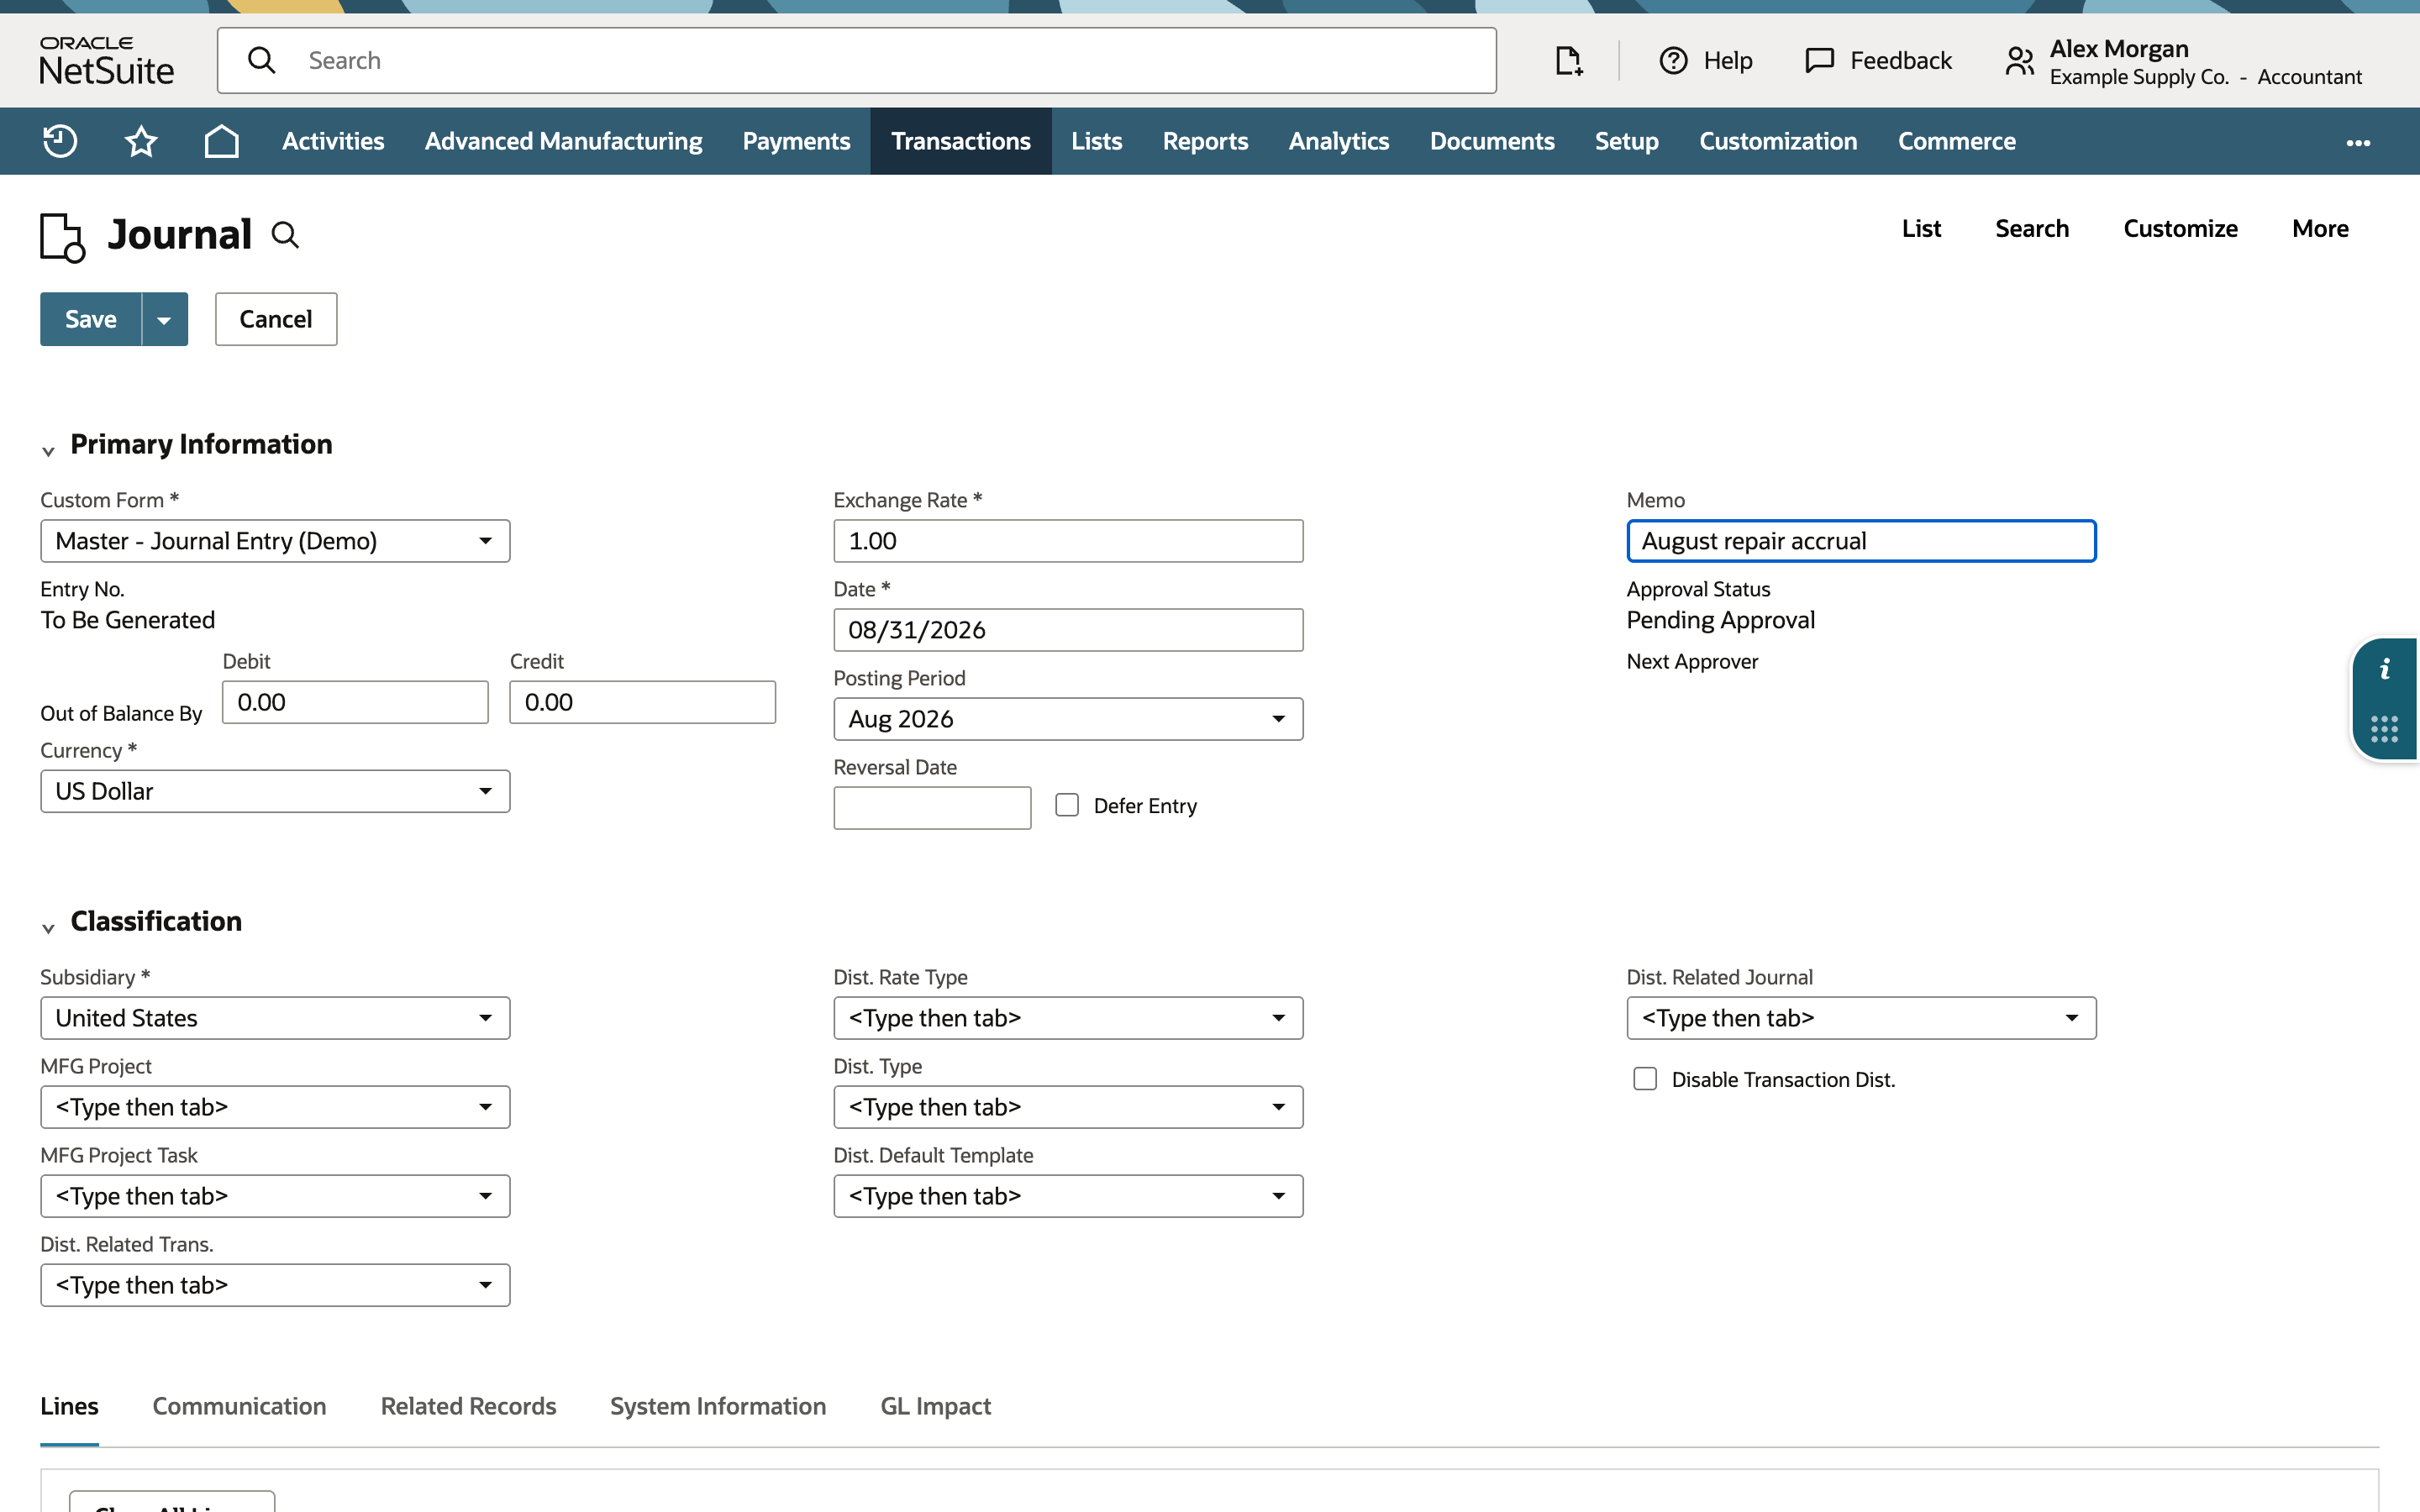
Task: Collapse the Primary Information section
Action: point(48,450)
